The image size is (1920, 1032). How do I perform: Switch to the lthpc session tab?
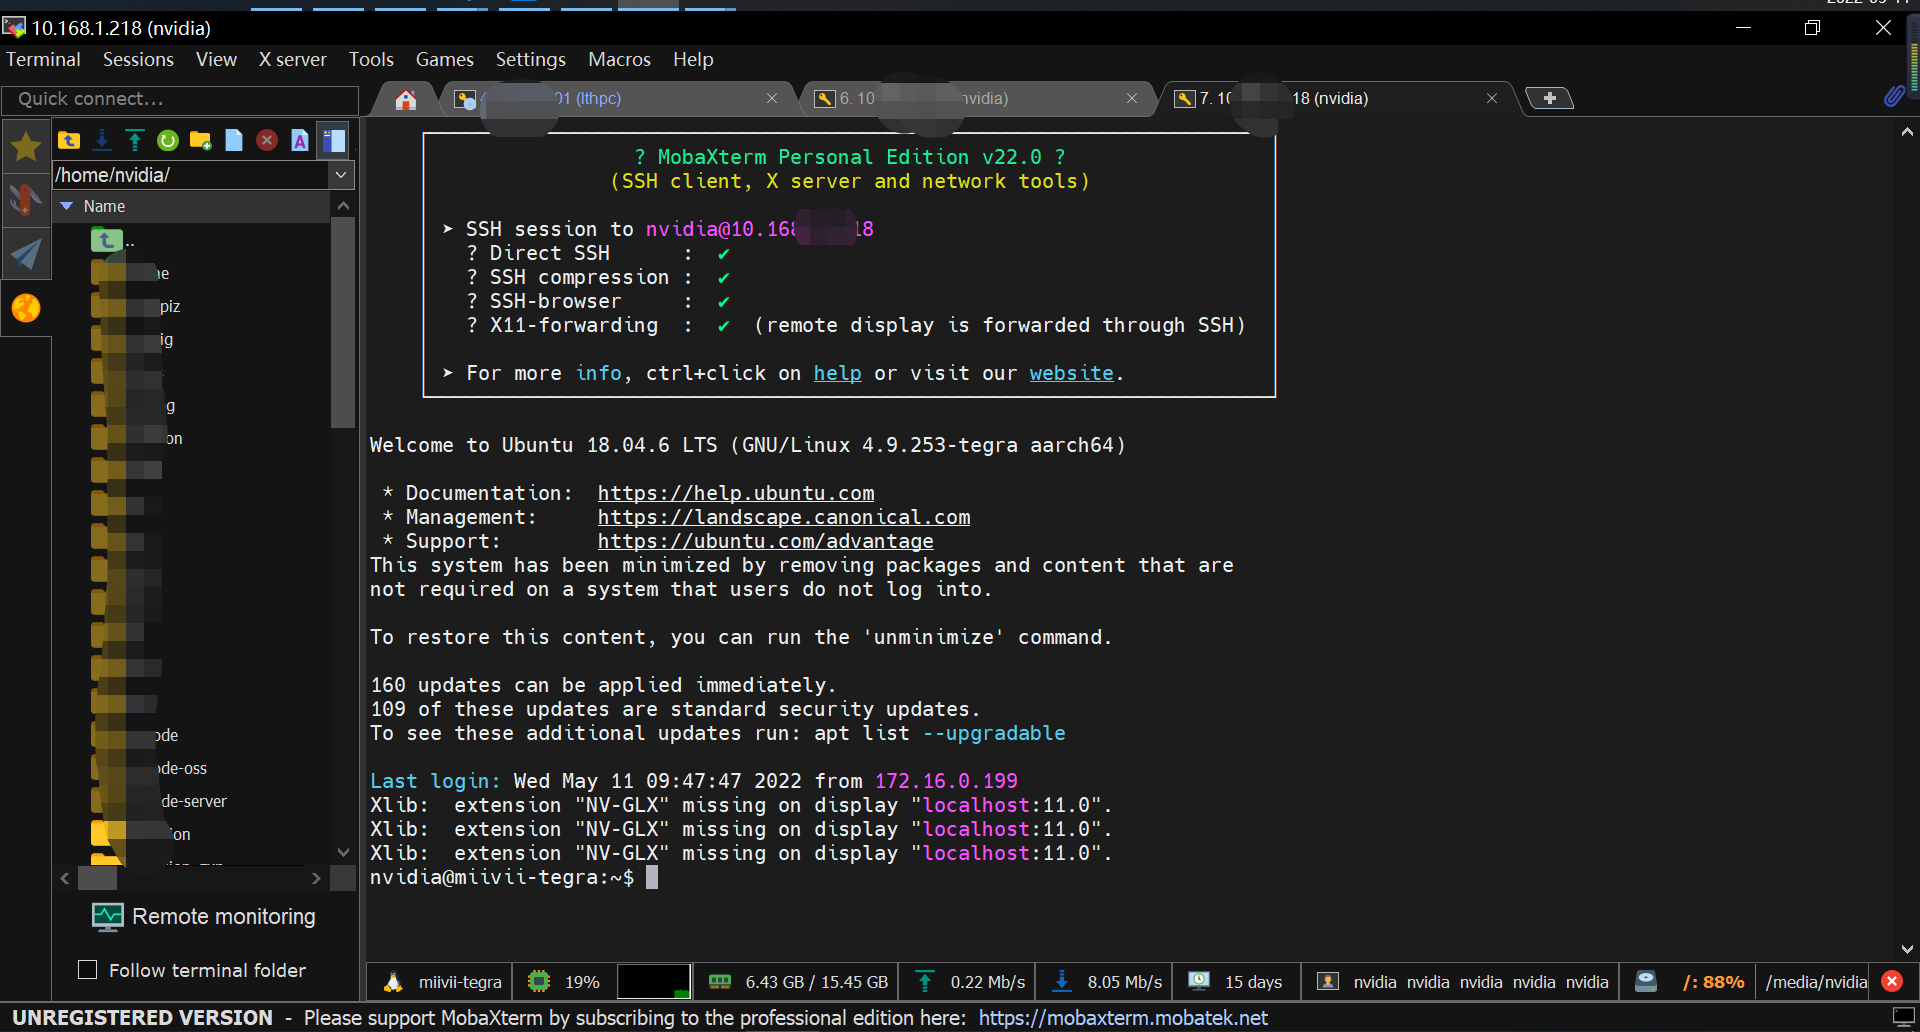tap(600, 98)
